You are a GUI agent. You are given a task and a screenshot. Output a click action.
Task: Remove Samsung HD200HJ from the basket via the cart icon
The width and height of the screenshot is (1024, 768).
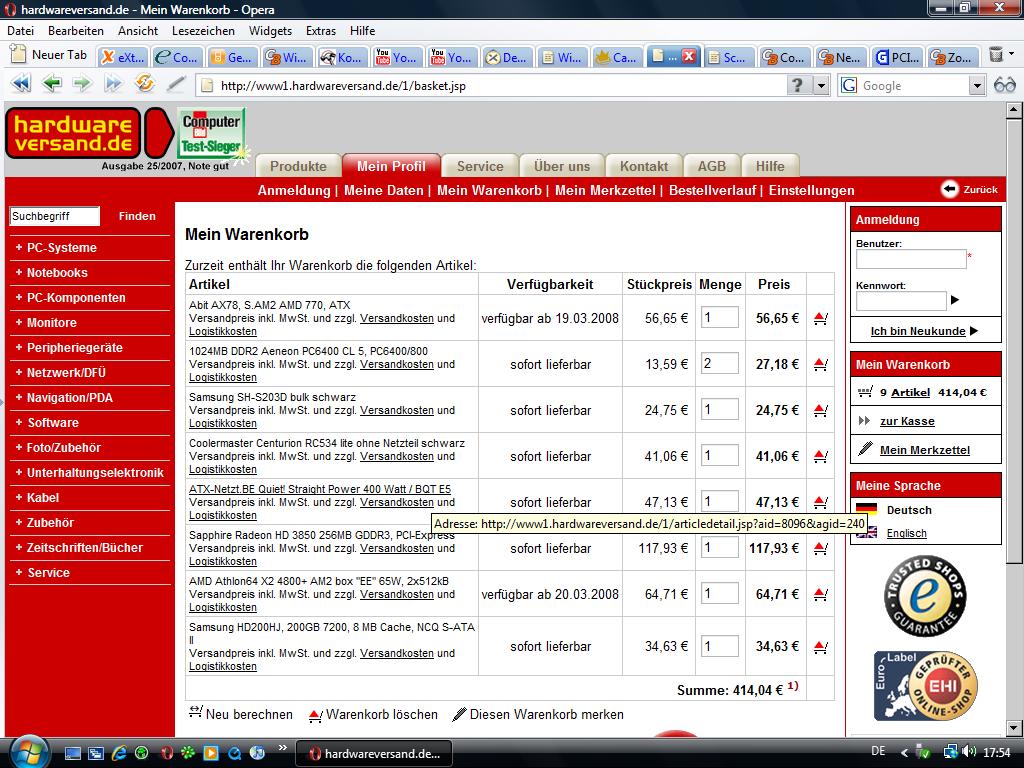(821, 647)
